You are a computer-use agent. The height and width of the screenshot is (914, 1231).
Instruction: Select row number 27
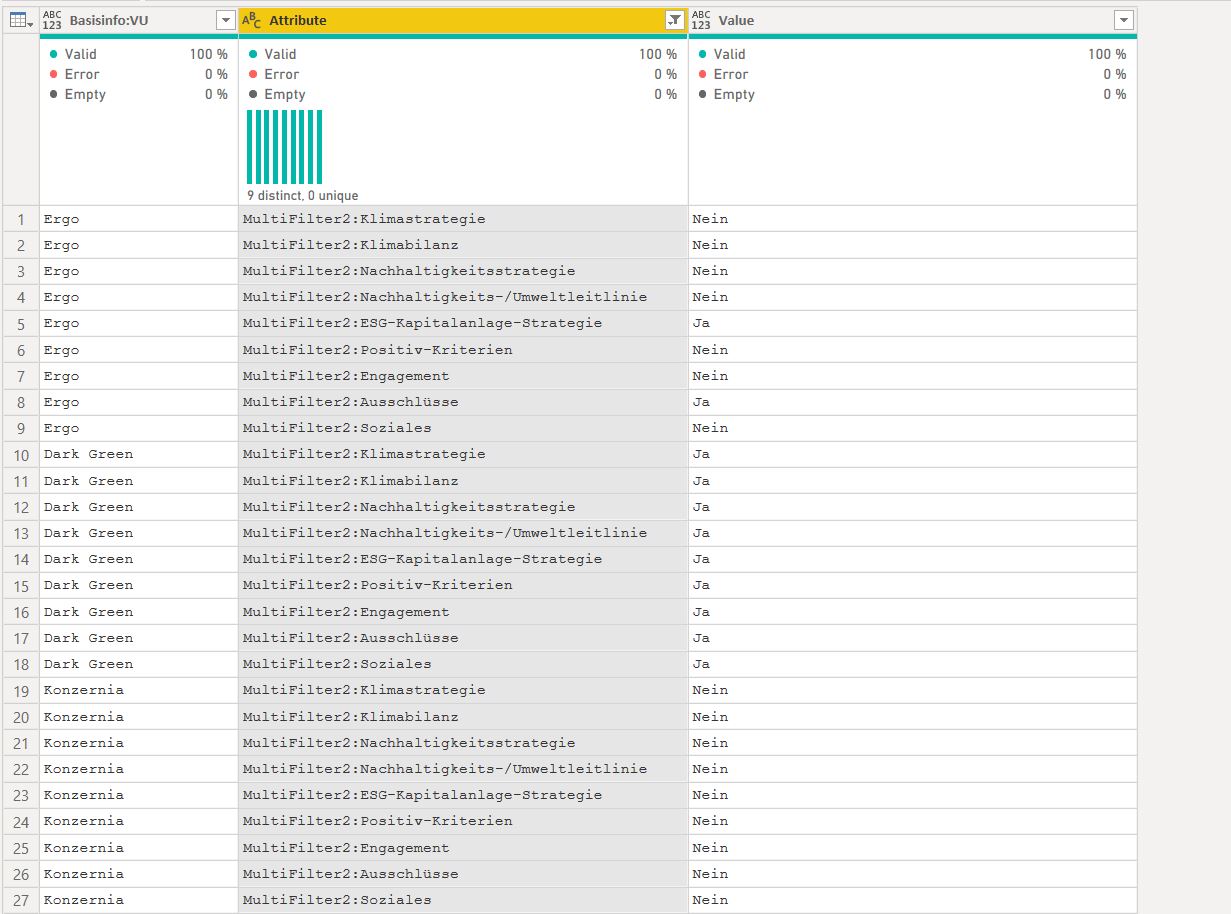[20, 900]
